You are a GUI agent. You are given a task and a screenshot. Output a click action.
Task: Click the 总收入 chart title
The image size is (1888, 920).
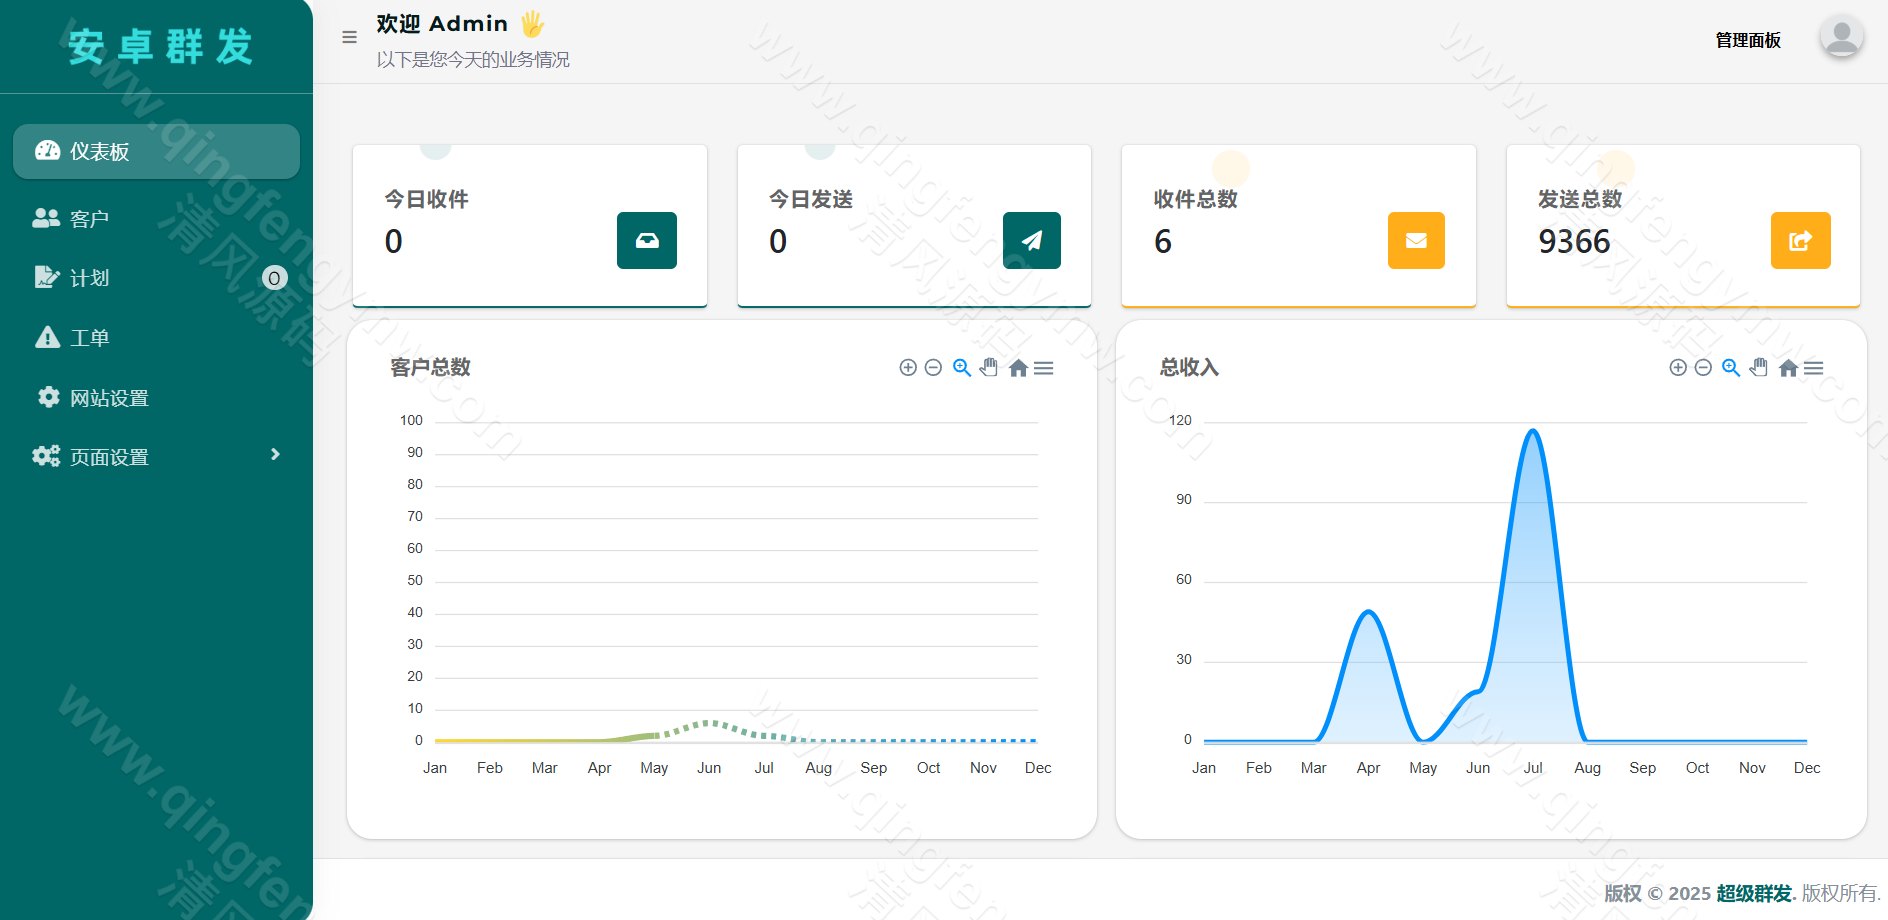tap(1189, 367)
